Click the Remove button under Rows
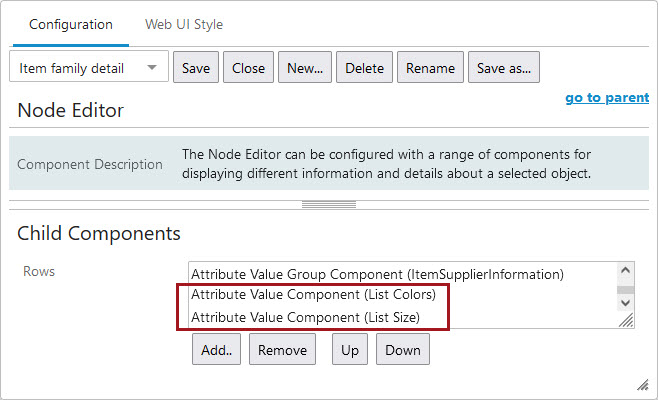Image resolution: width=658 pixels, height=400 pixels. (282, 350)
